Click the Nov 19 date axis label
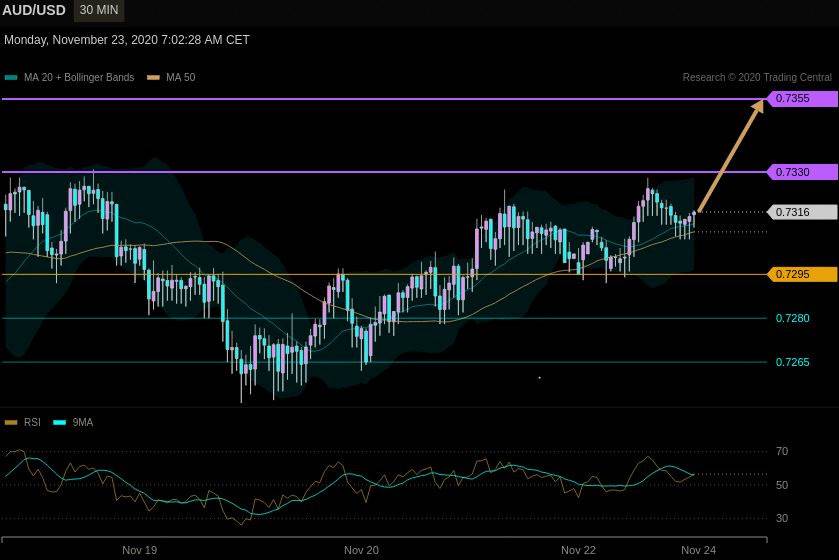Image resolution: width=839 pixels, height=560 pixels. click(x=140, y=550)
